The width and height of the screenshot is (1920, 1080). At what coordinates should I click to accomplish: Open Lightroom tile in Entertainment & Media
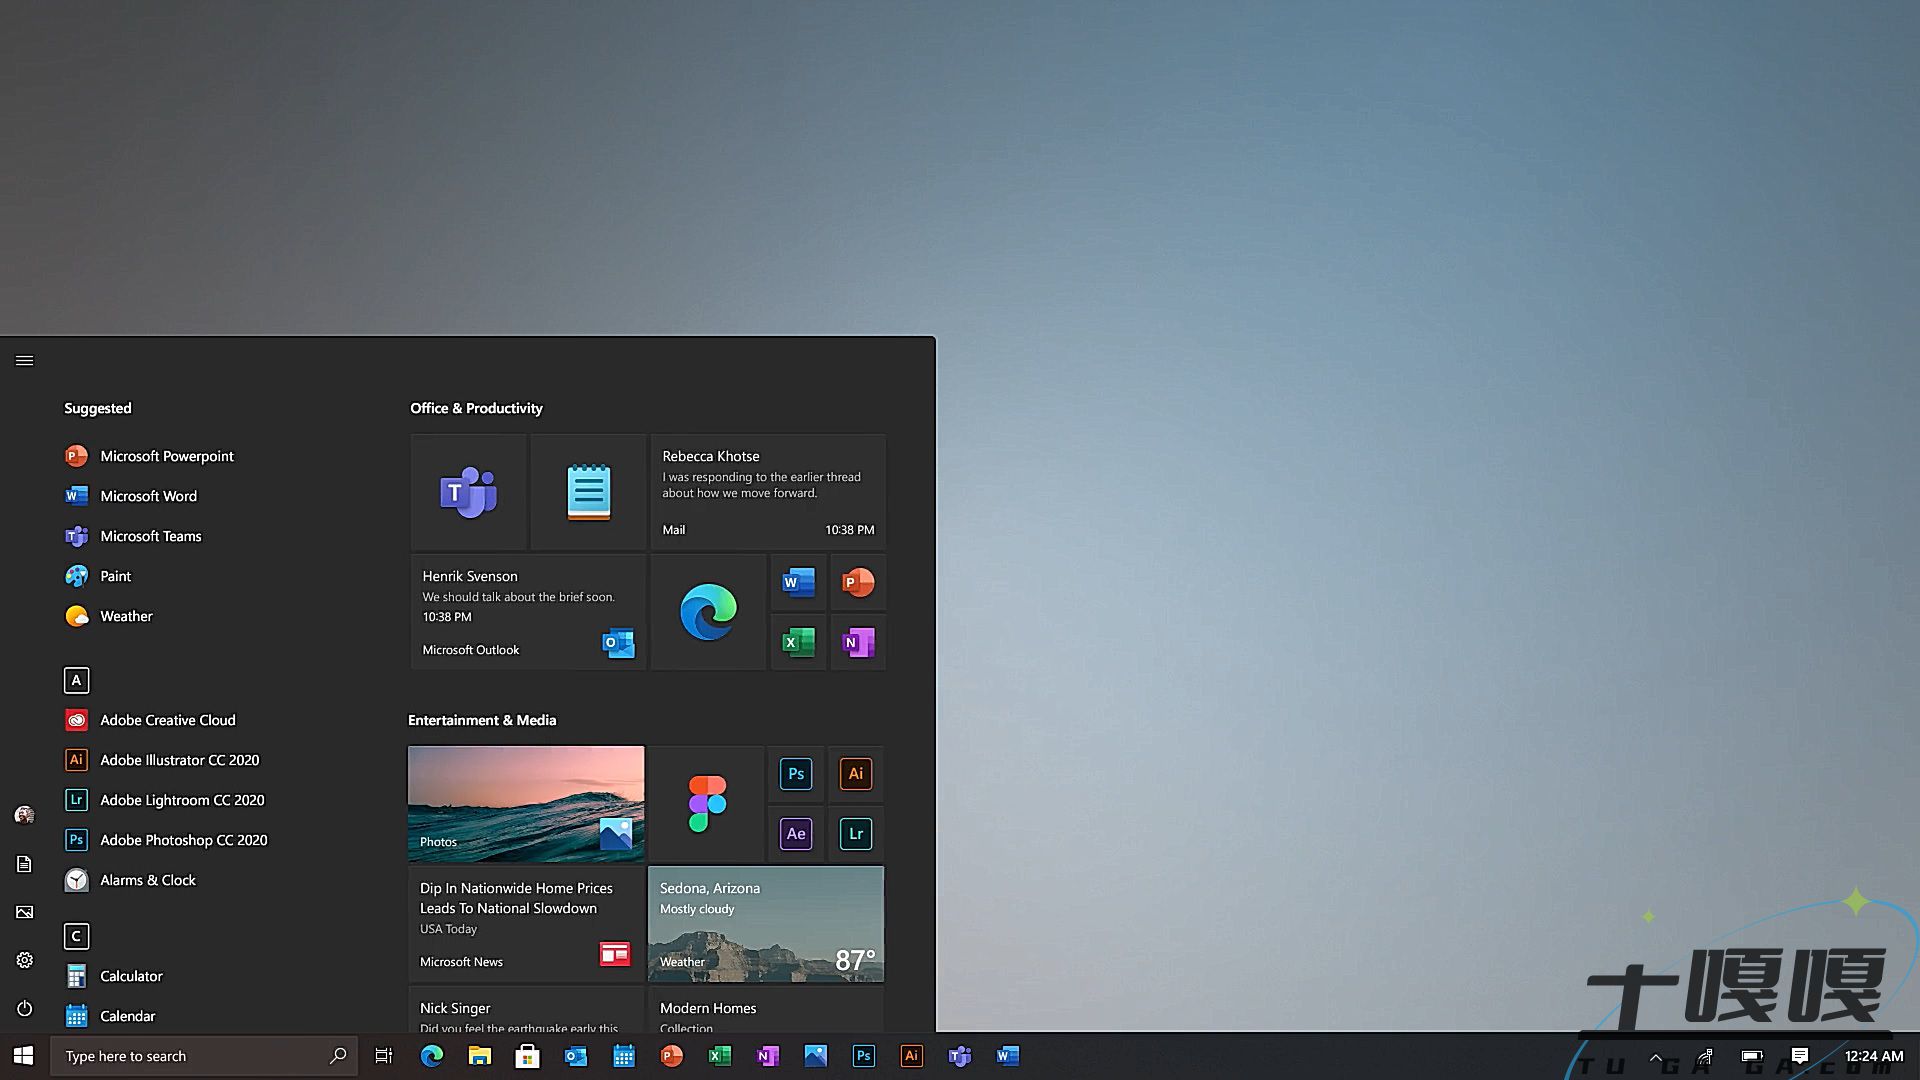point(856,834)
